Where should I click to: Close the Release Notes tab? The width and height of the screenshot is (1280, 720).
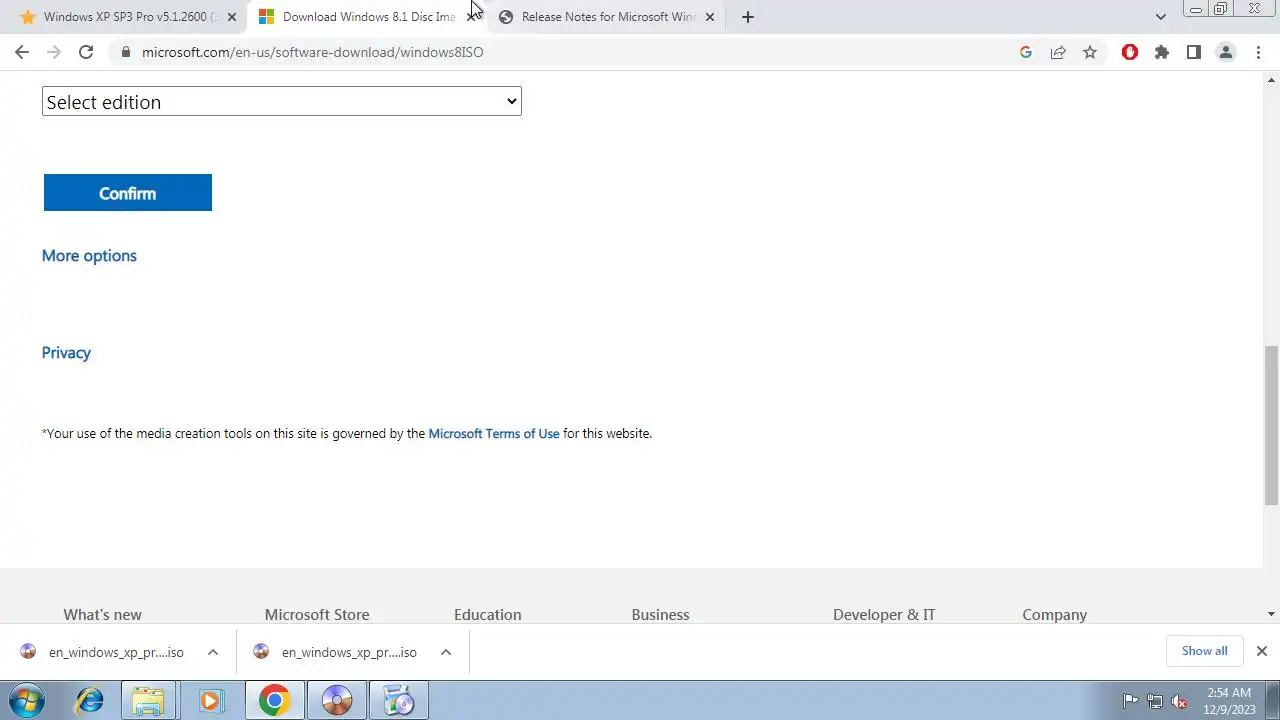710,17
